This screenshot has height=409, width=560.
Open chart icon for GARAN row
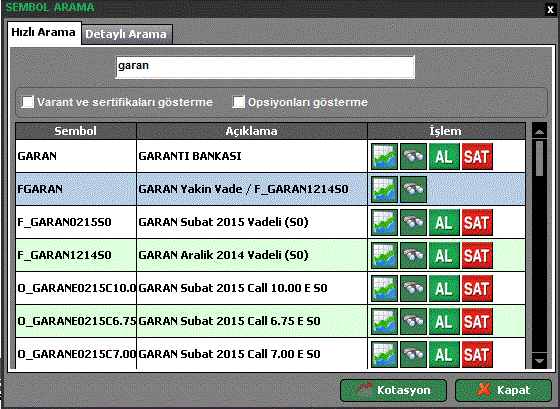point(384,156)
